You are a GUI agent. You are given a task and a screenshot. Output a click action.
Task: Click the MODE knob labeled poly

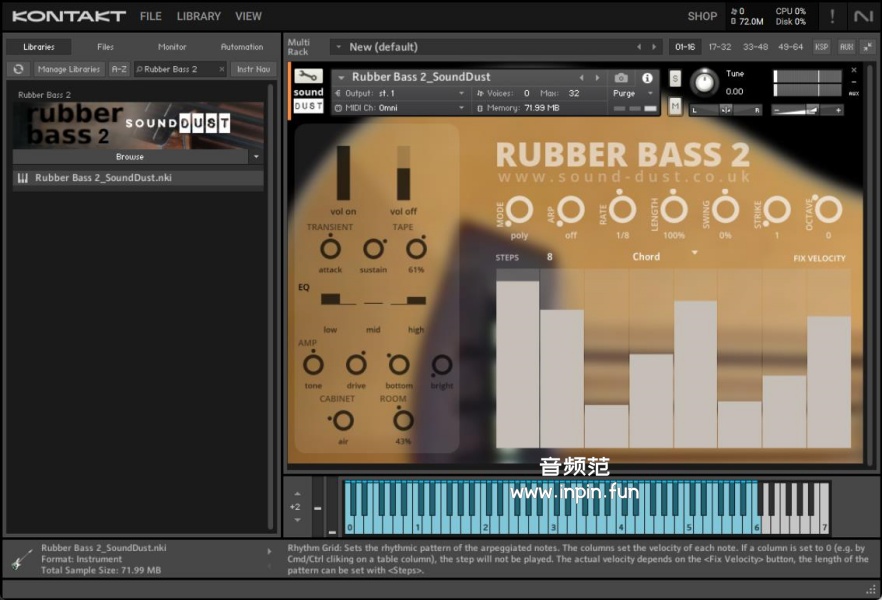pos(519,211)
